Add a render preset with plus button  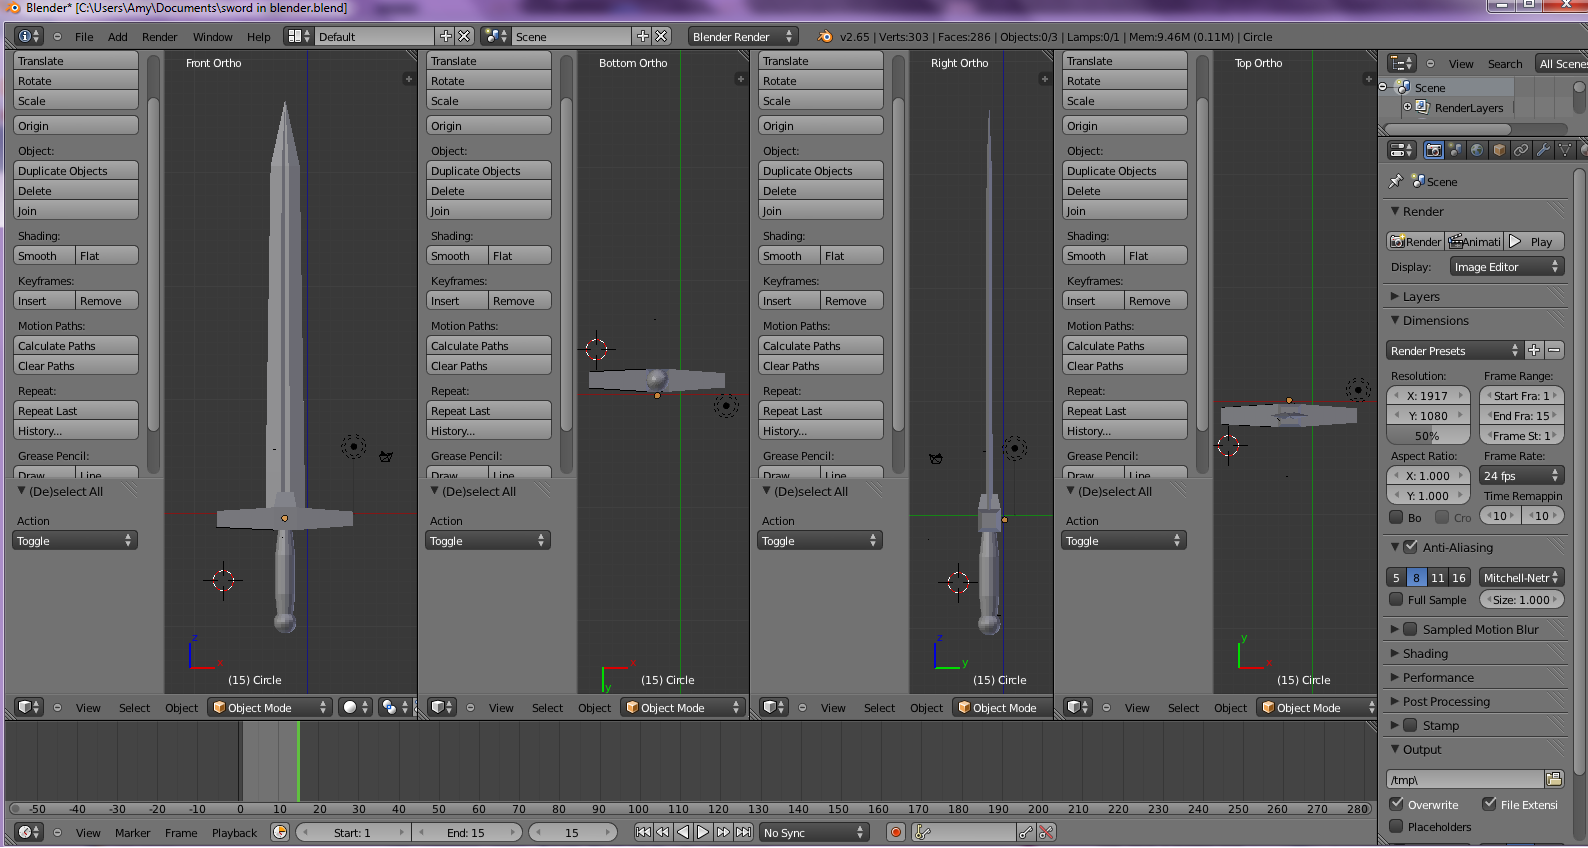pos(1534,350)
